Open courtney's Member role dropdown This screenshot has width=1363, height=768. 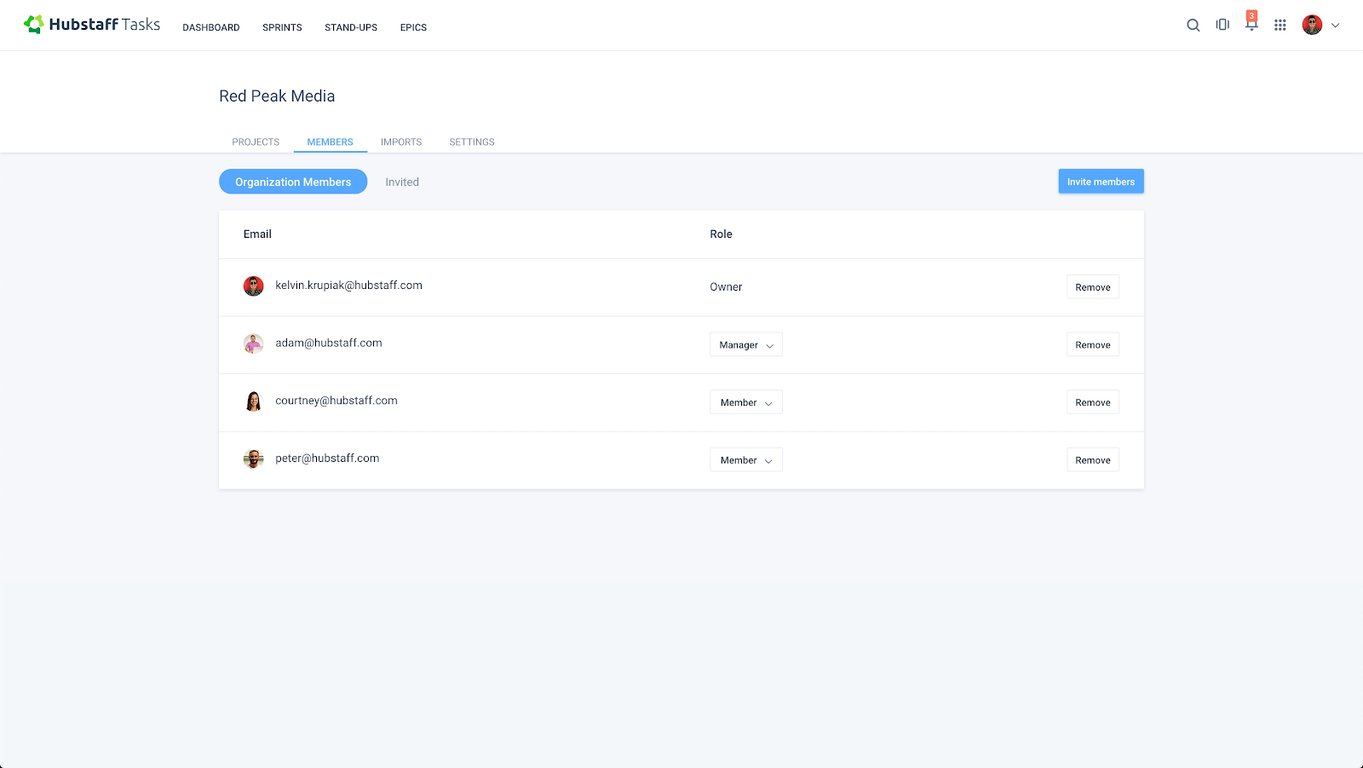click(x=746, y=402)
